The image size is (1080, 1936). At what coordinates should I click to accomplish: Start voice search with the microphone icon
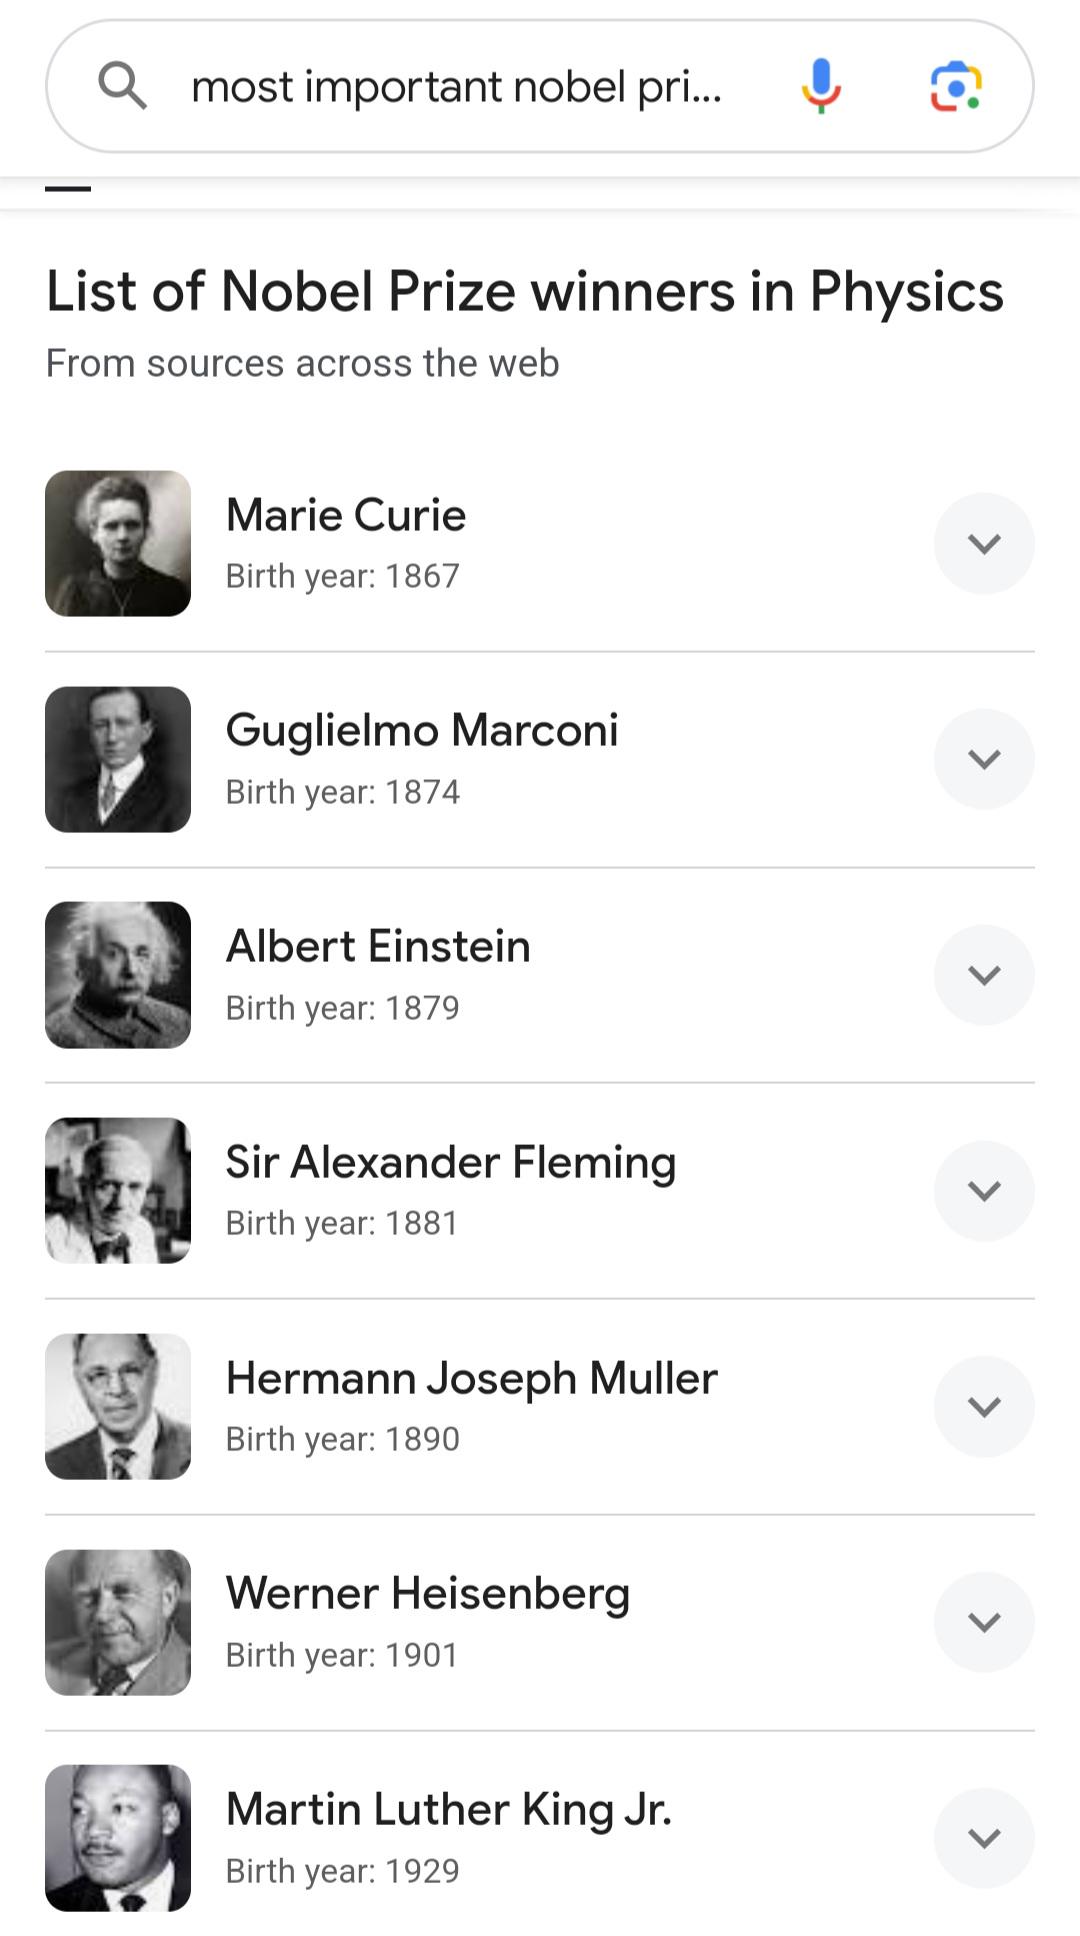(821, 86)
